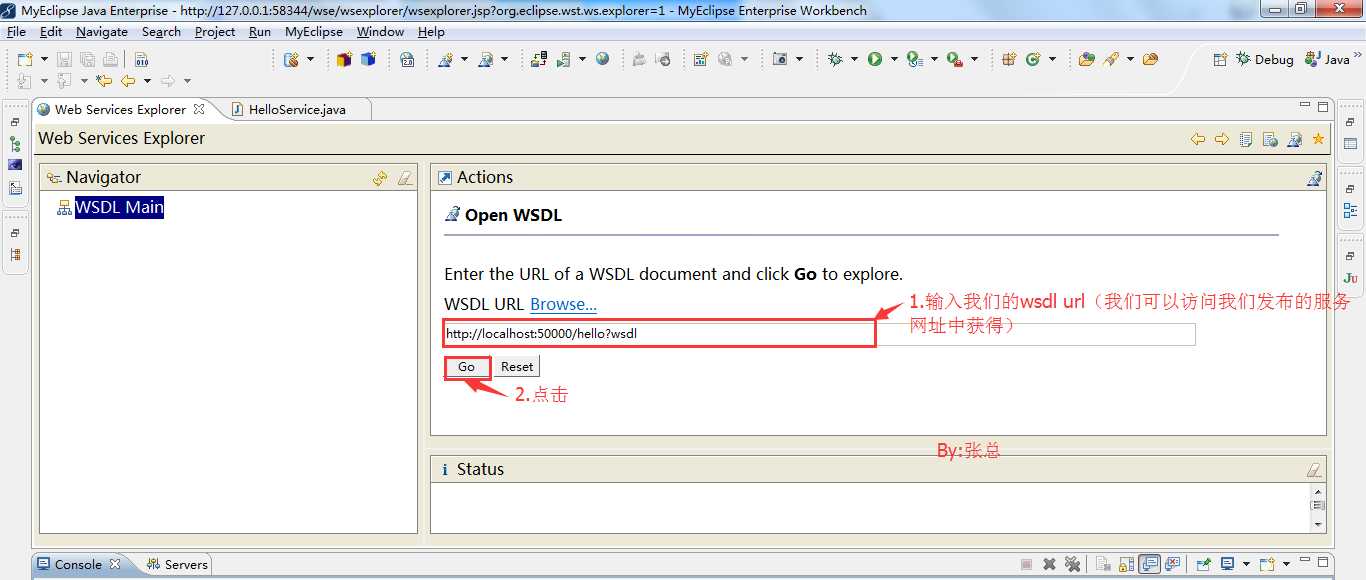
Task: Open the Project menu
Action: 215,32
